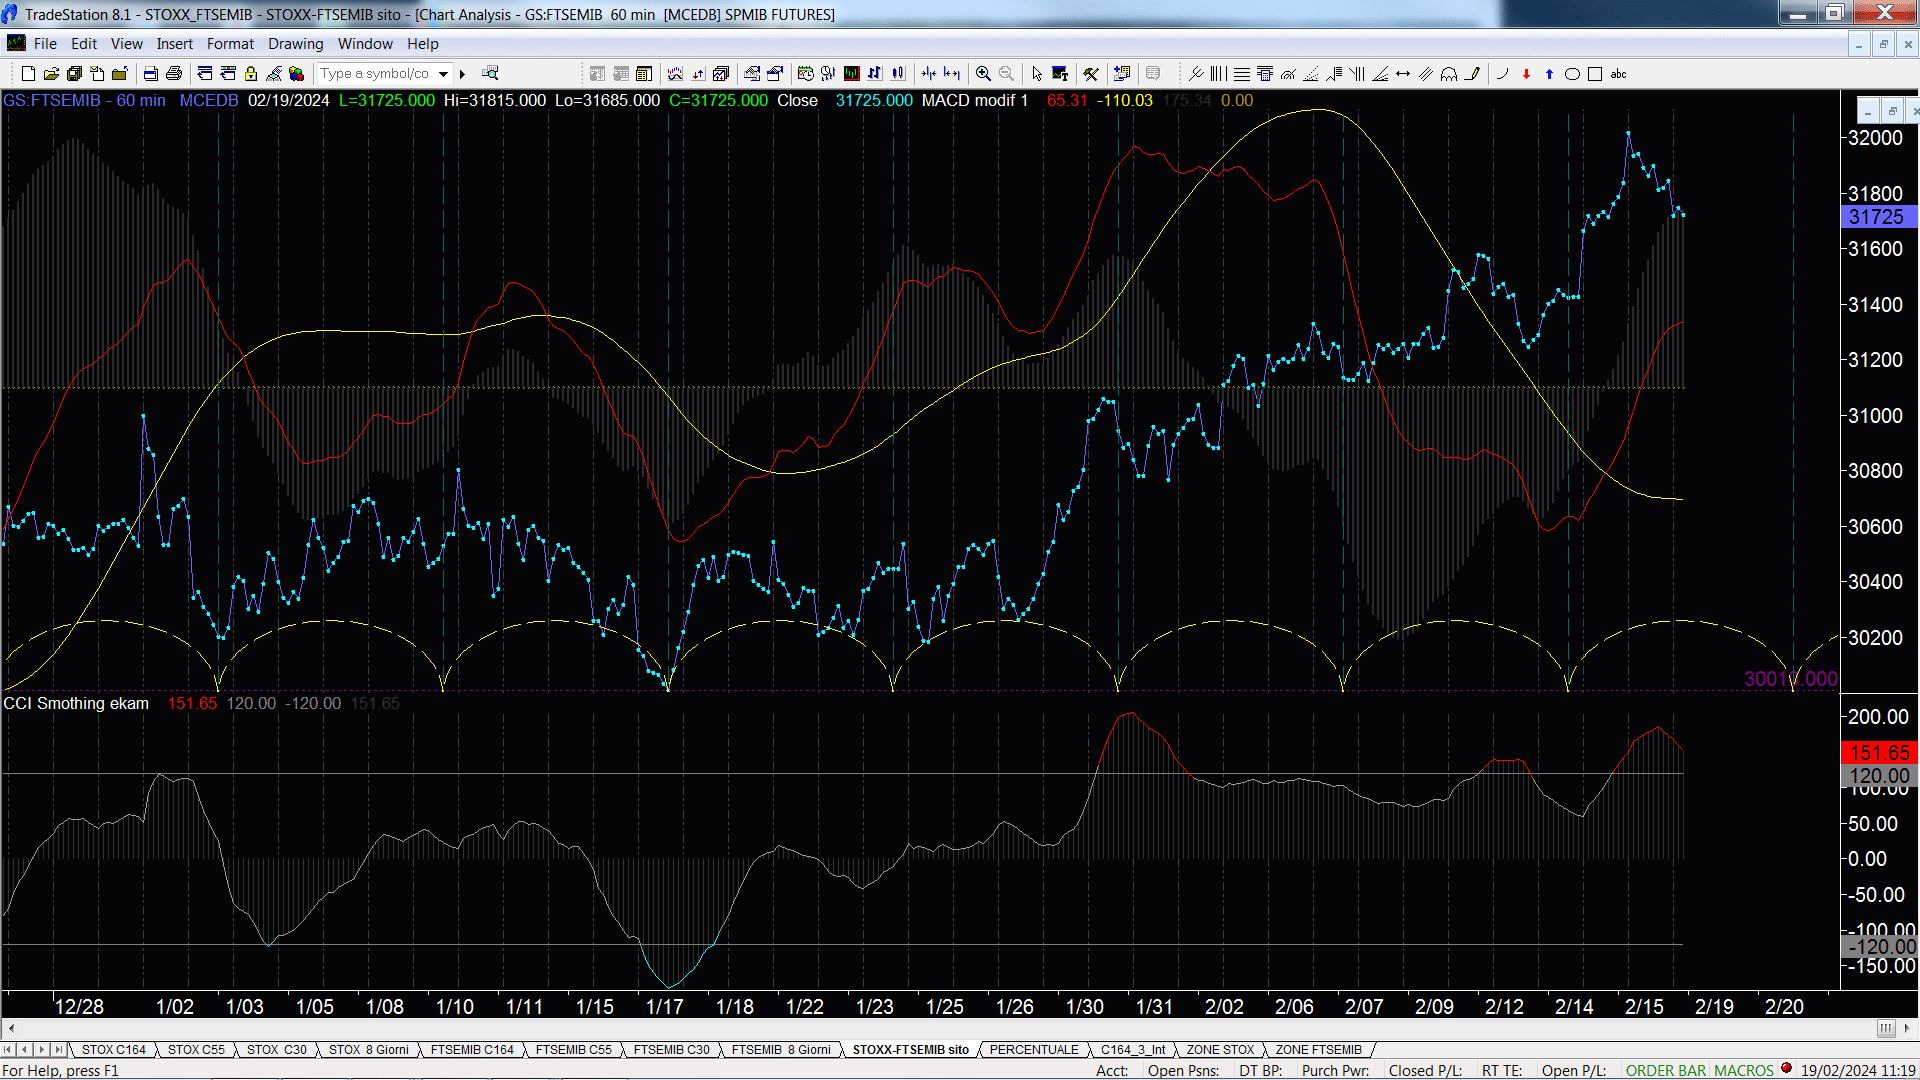The image size is (1920, 1080).
Task: Open the Insert menu
Action: click(x=174, y=44)
